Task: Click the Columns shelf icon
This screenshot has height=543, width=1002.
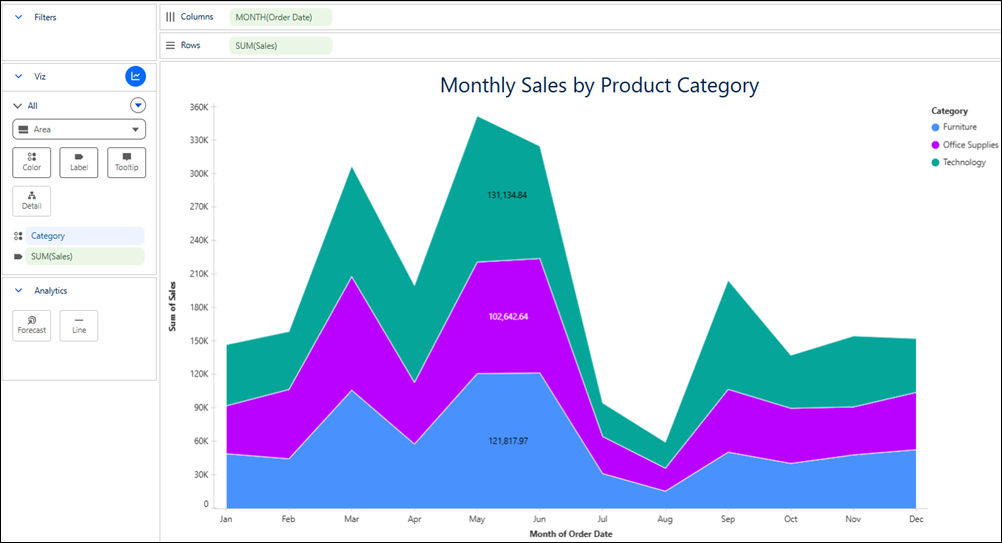Action: [170, 17]
